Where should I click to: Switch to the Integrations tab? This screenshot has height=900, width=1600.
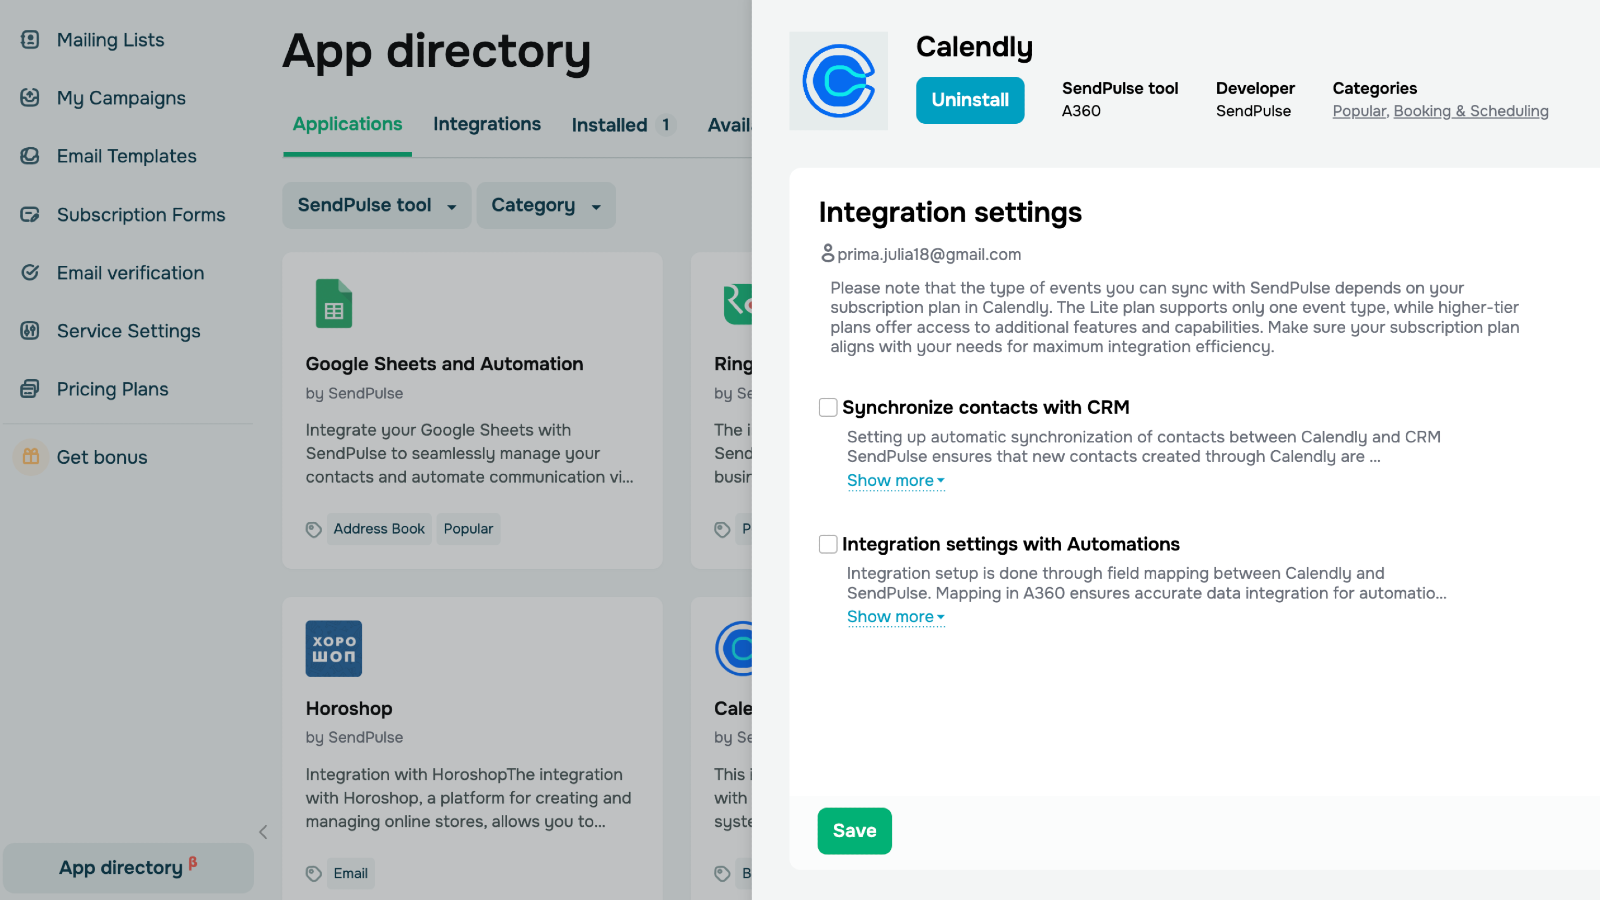486,124
